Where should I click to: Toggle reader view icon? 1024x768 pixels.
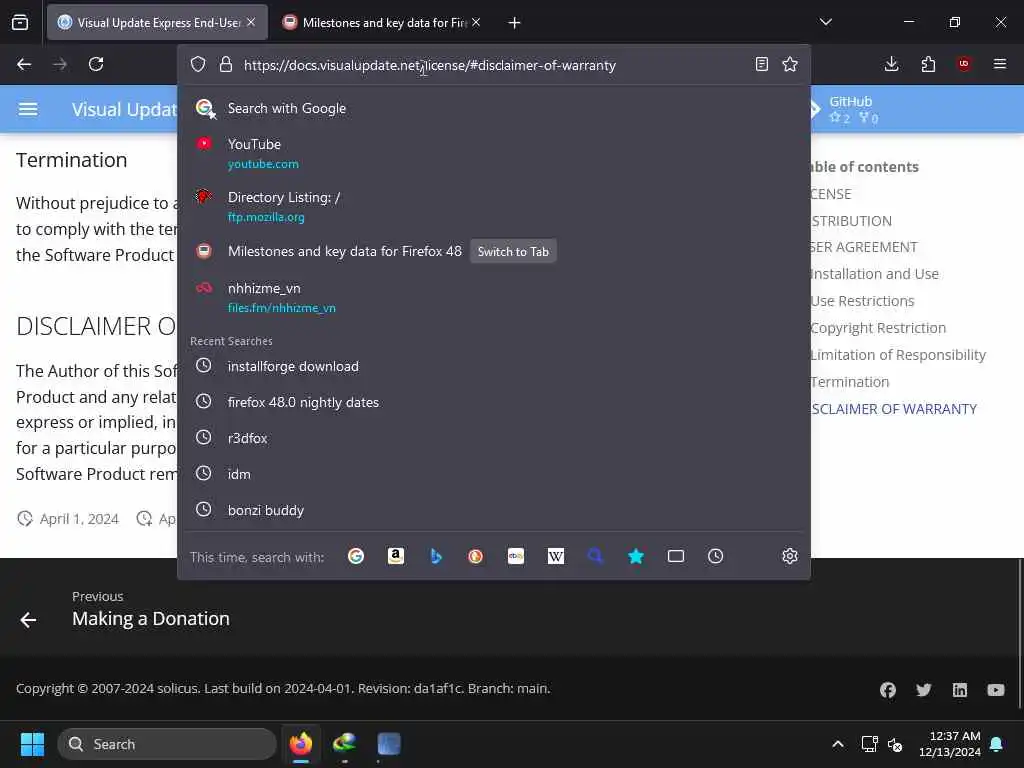coord(761,64)
